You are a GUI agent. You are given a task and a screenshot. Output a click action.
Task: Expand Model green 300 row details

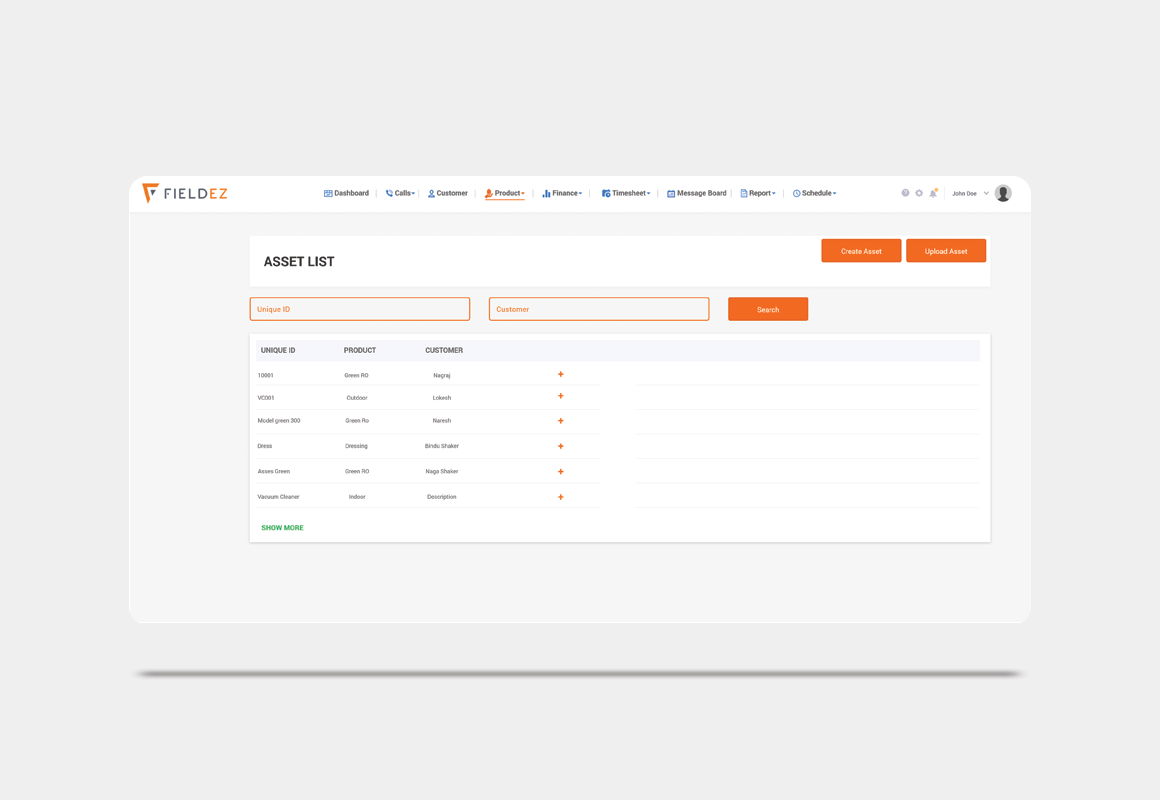[561, 421]
